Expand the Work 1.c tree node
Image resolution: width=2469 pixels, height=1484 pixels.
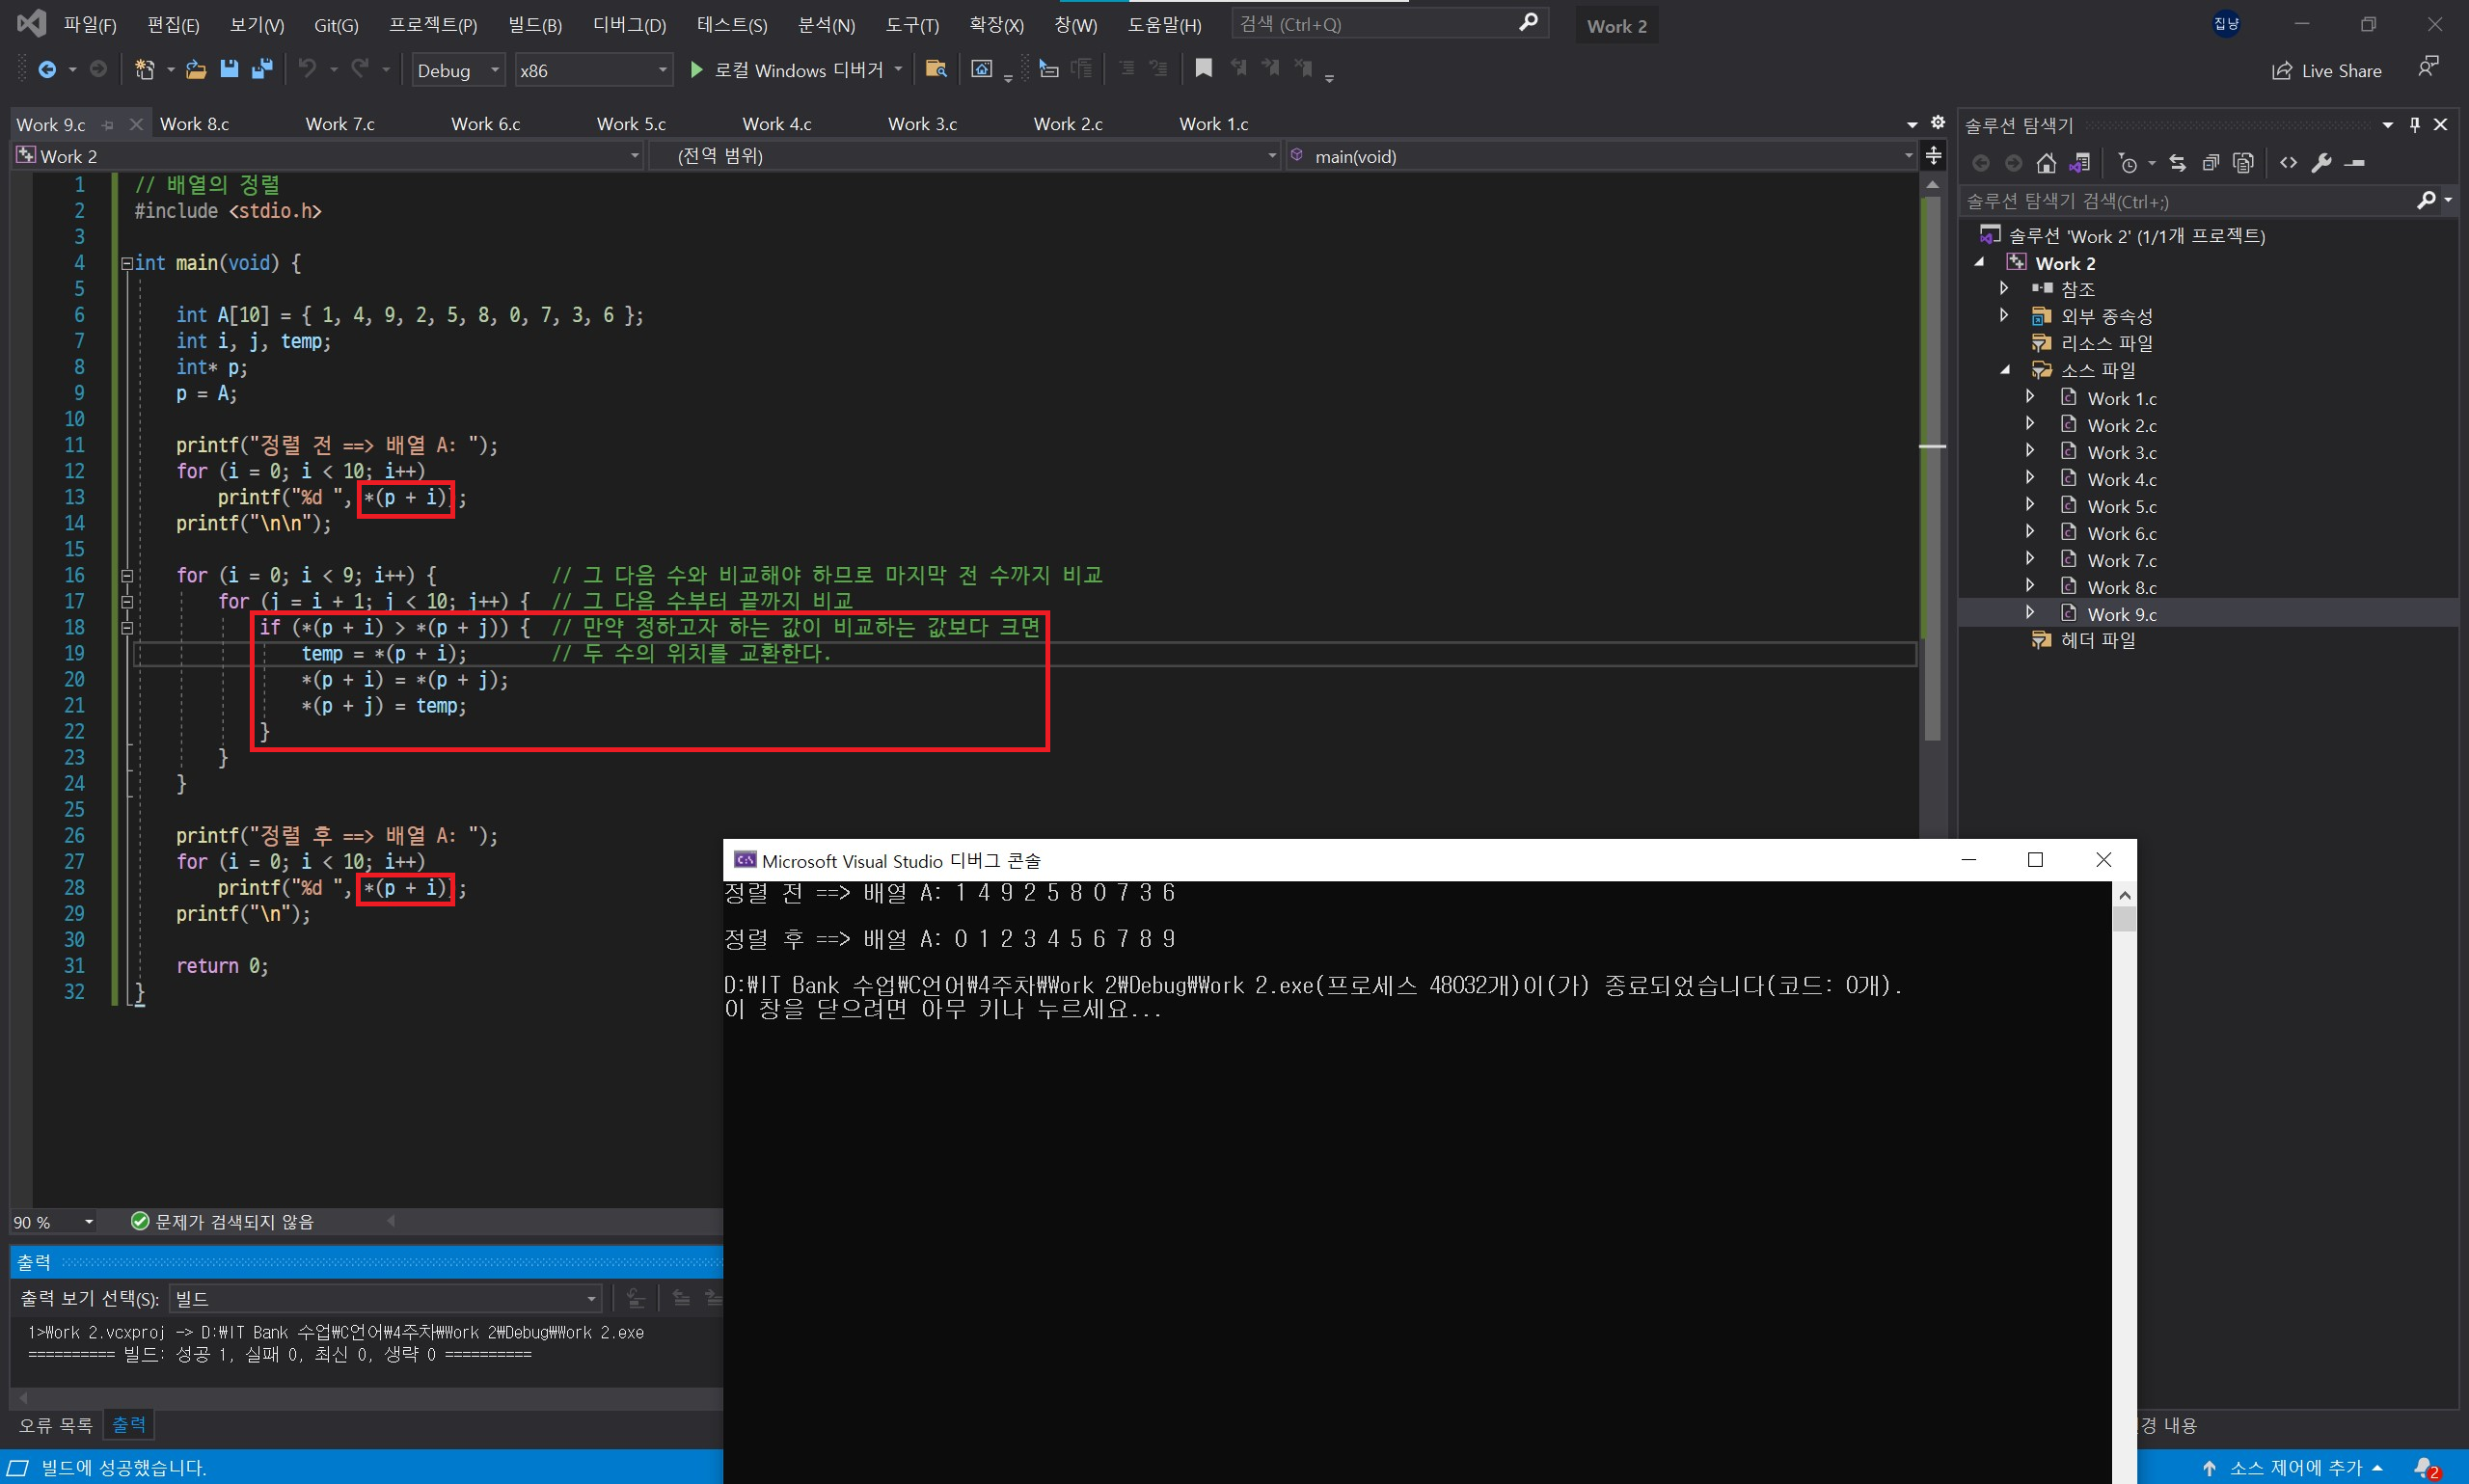tap(2029, 397)
